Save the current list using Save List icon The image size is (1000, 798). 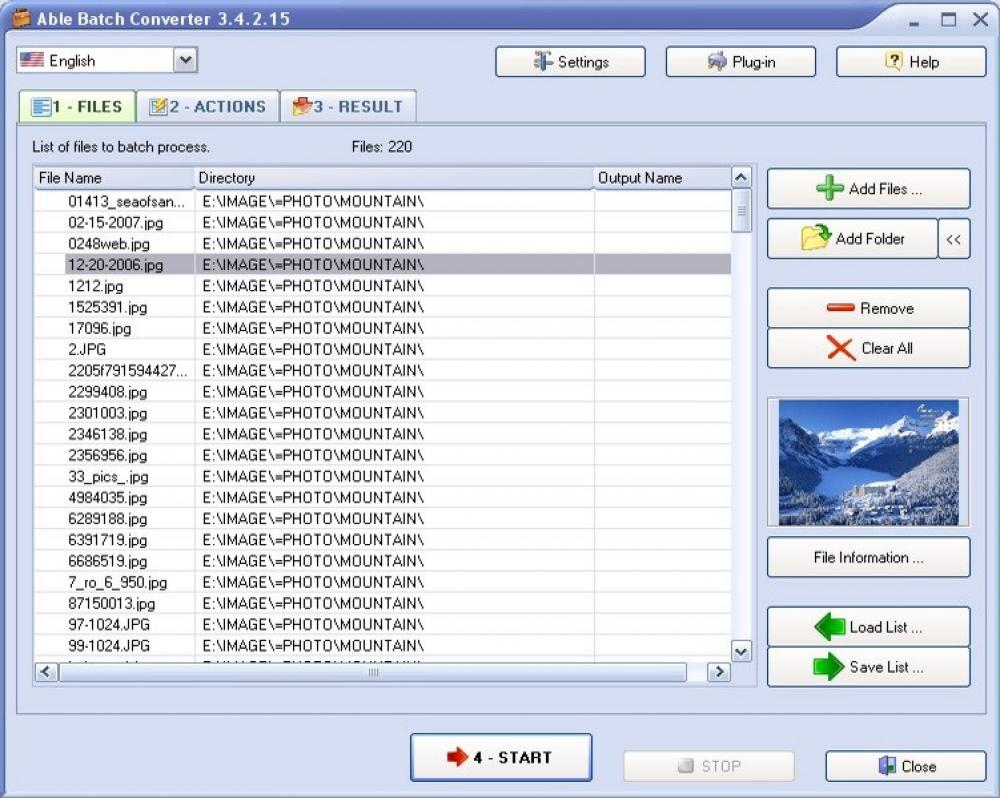point(867,667)
